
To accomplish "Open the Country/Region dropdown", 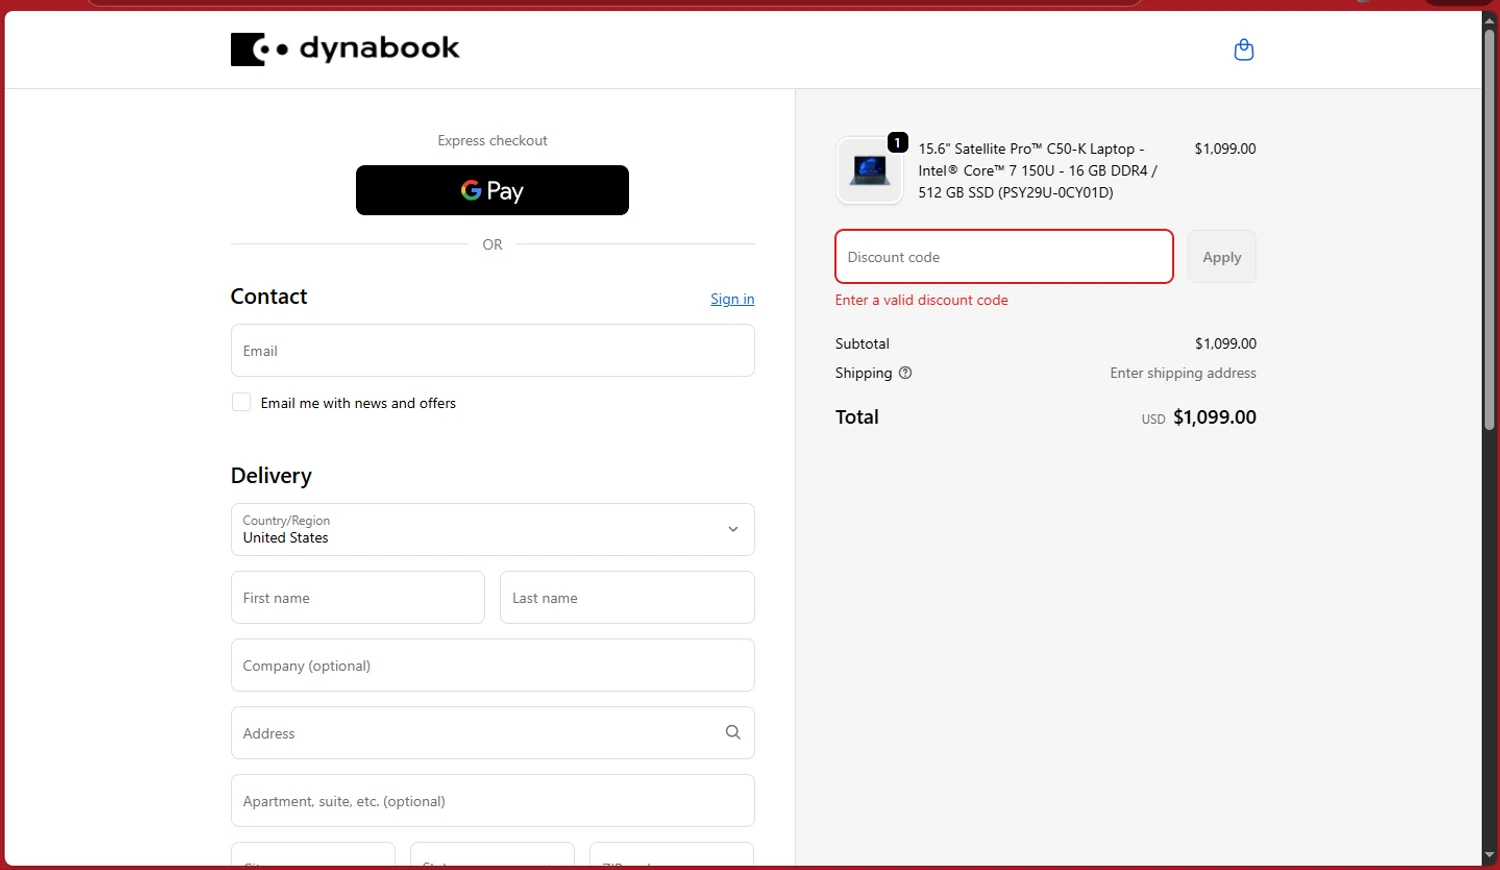I will click(x=492, y=529).
